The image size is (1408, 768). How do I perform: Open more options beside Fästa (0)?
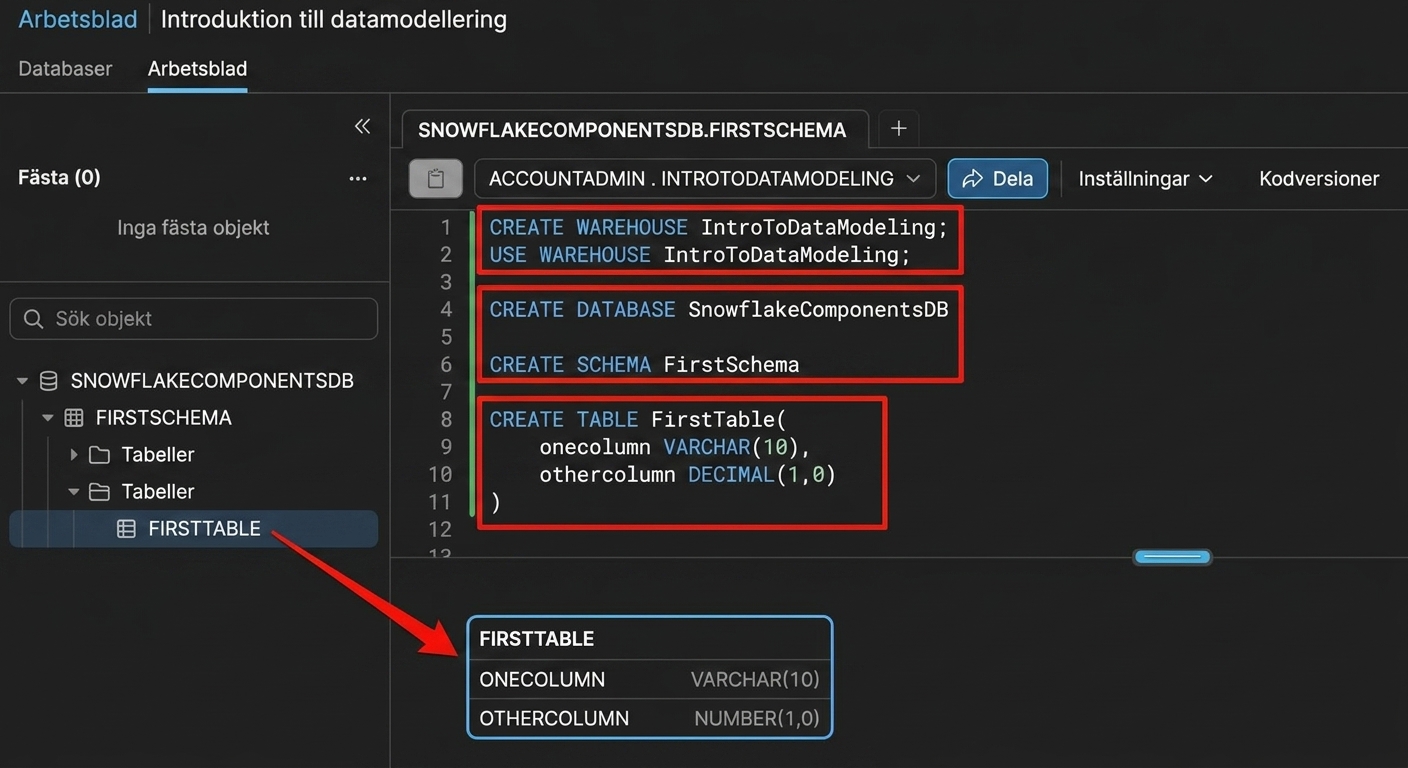[x=358, y=179]
